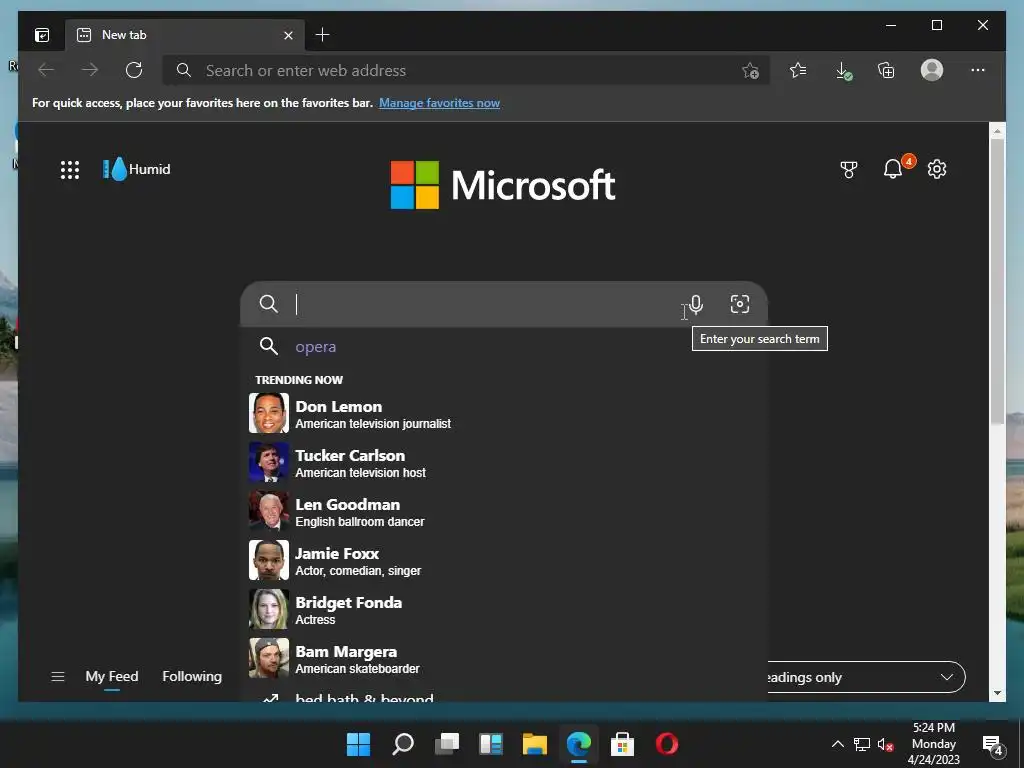1024x768 pixels.
Task: Refresh the current page
Action: [x=134, y=70]
